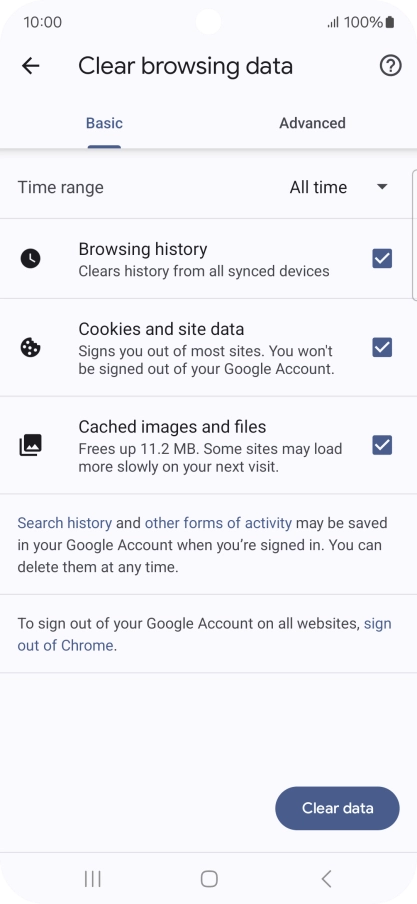Click the scrollbar handle on the right edge
The width and height of the screenshot is (417, 904).
(415, 235)
